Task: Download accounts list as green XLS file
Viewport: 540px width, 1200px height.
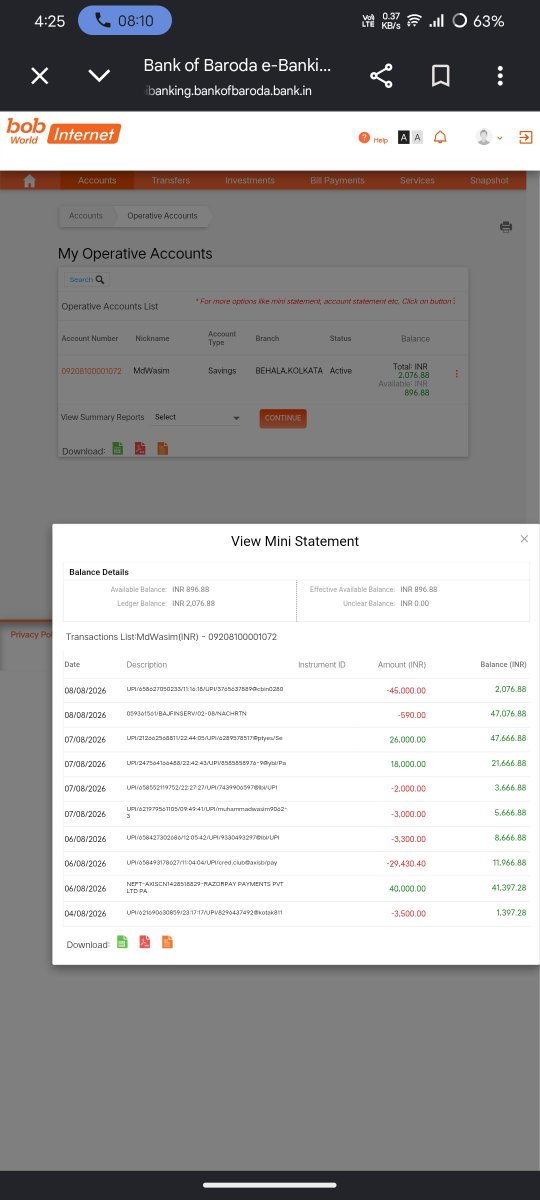Action: coord(117,449)
